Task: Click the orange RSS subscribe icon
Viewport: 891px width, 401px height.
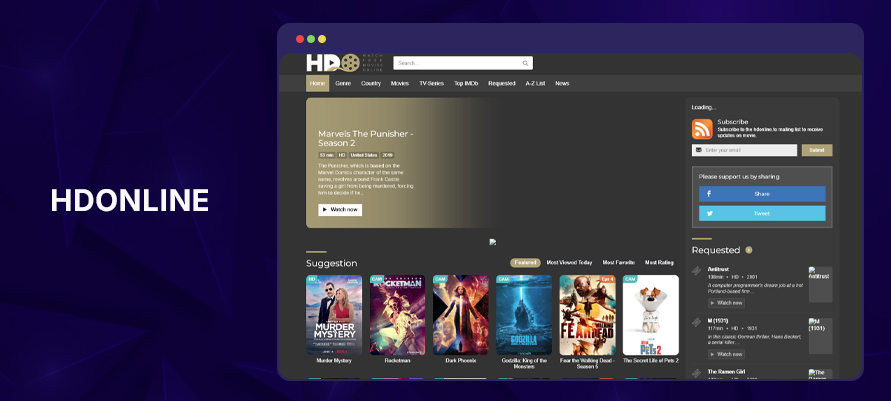Action: [x=702, y=129]
